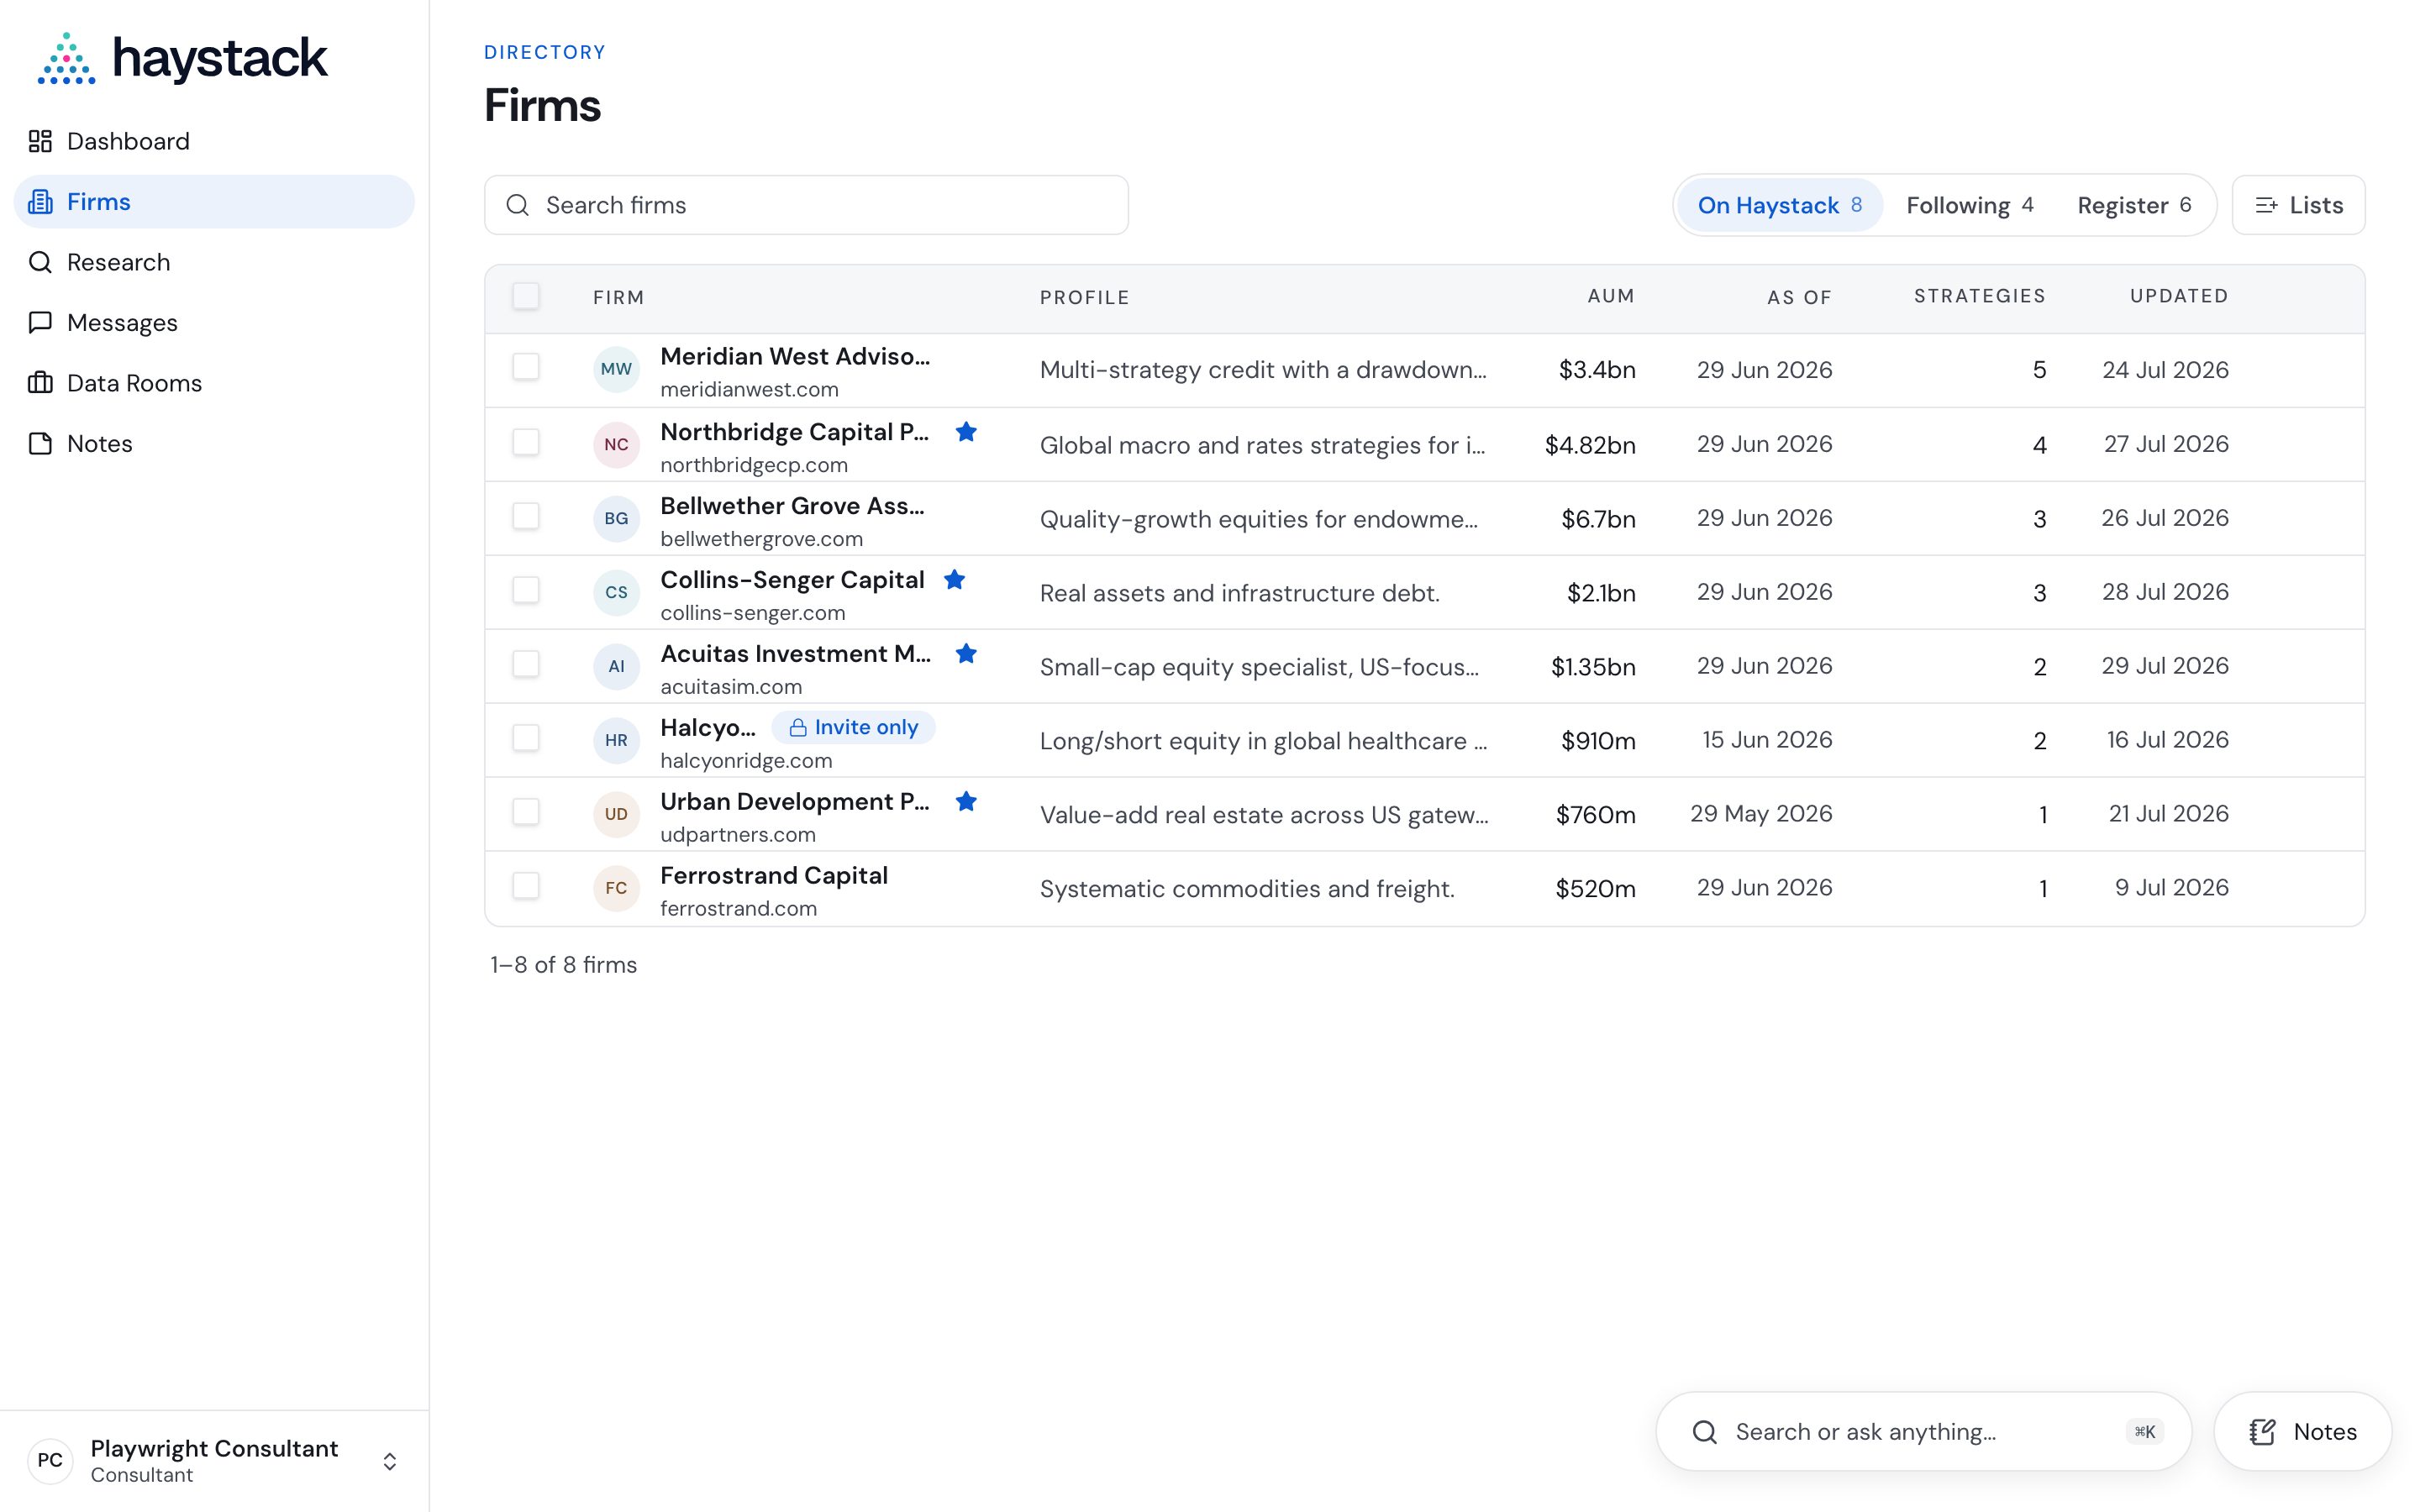Image resolution: width=2420 pixels, height=1512 pixels.
Task: Open the Bellwether Grove firm name
Action: pos(792,506)
